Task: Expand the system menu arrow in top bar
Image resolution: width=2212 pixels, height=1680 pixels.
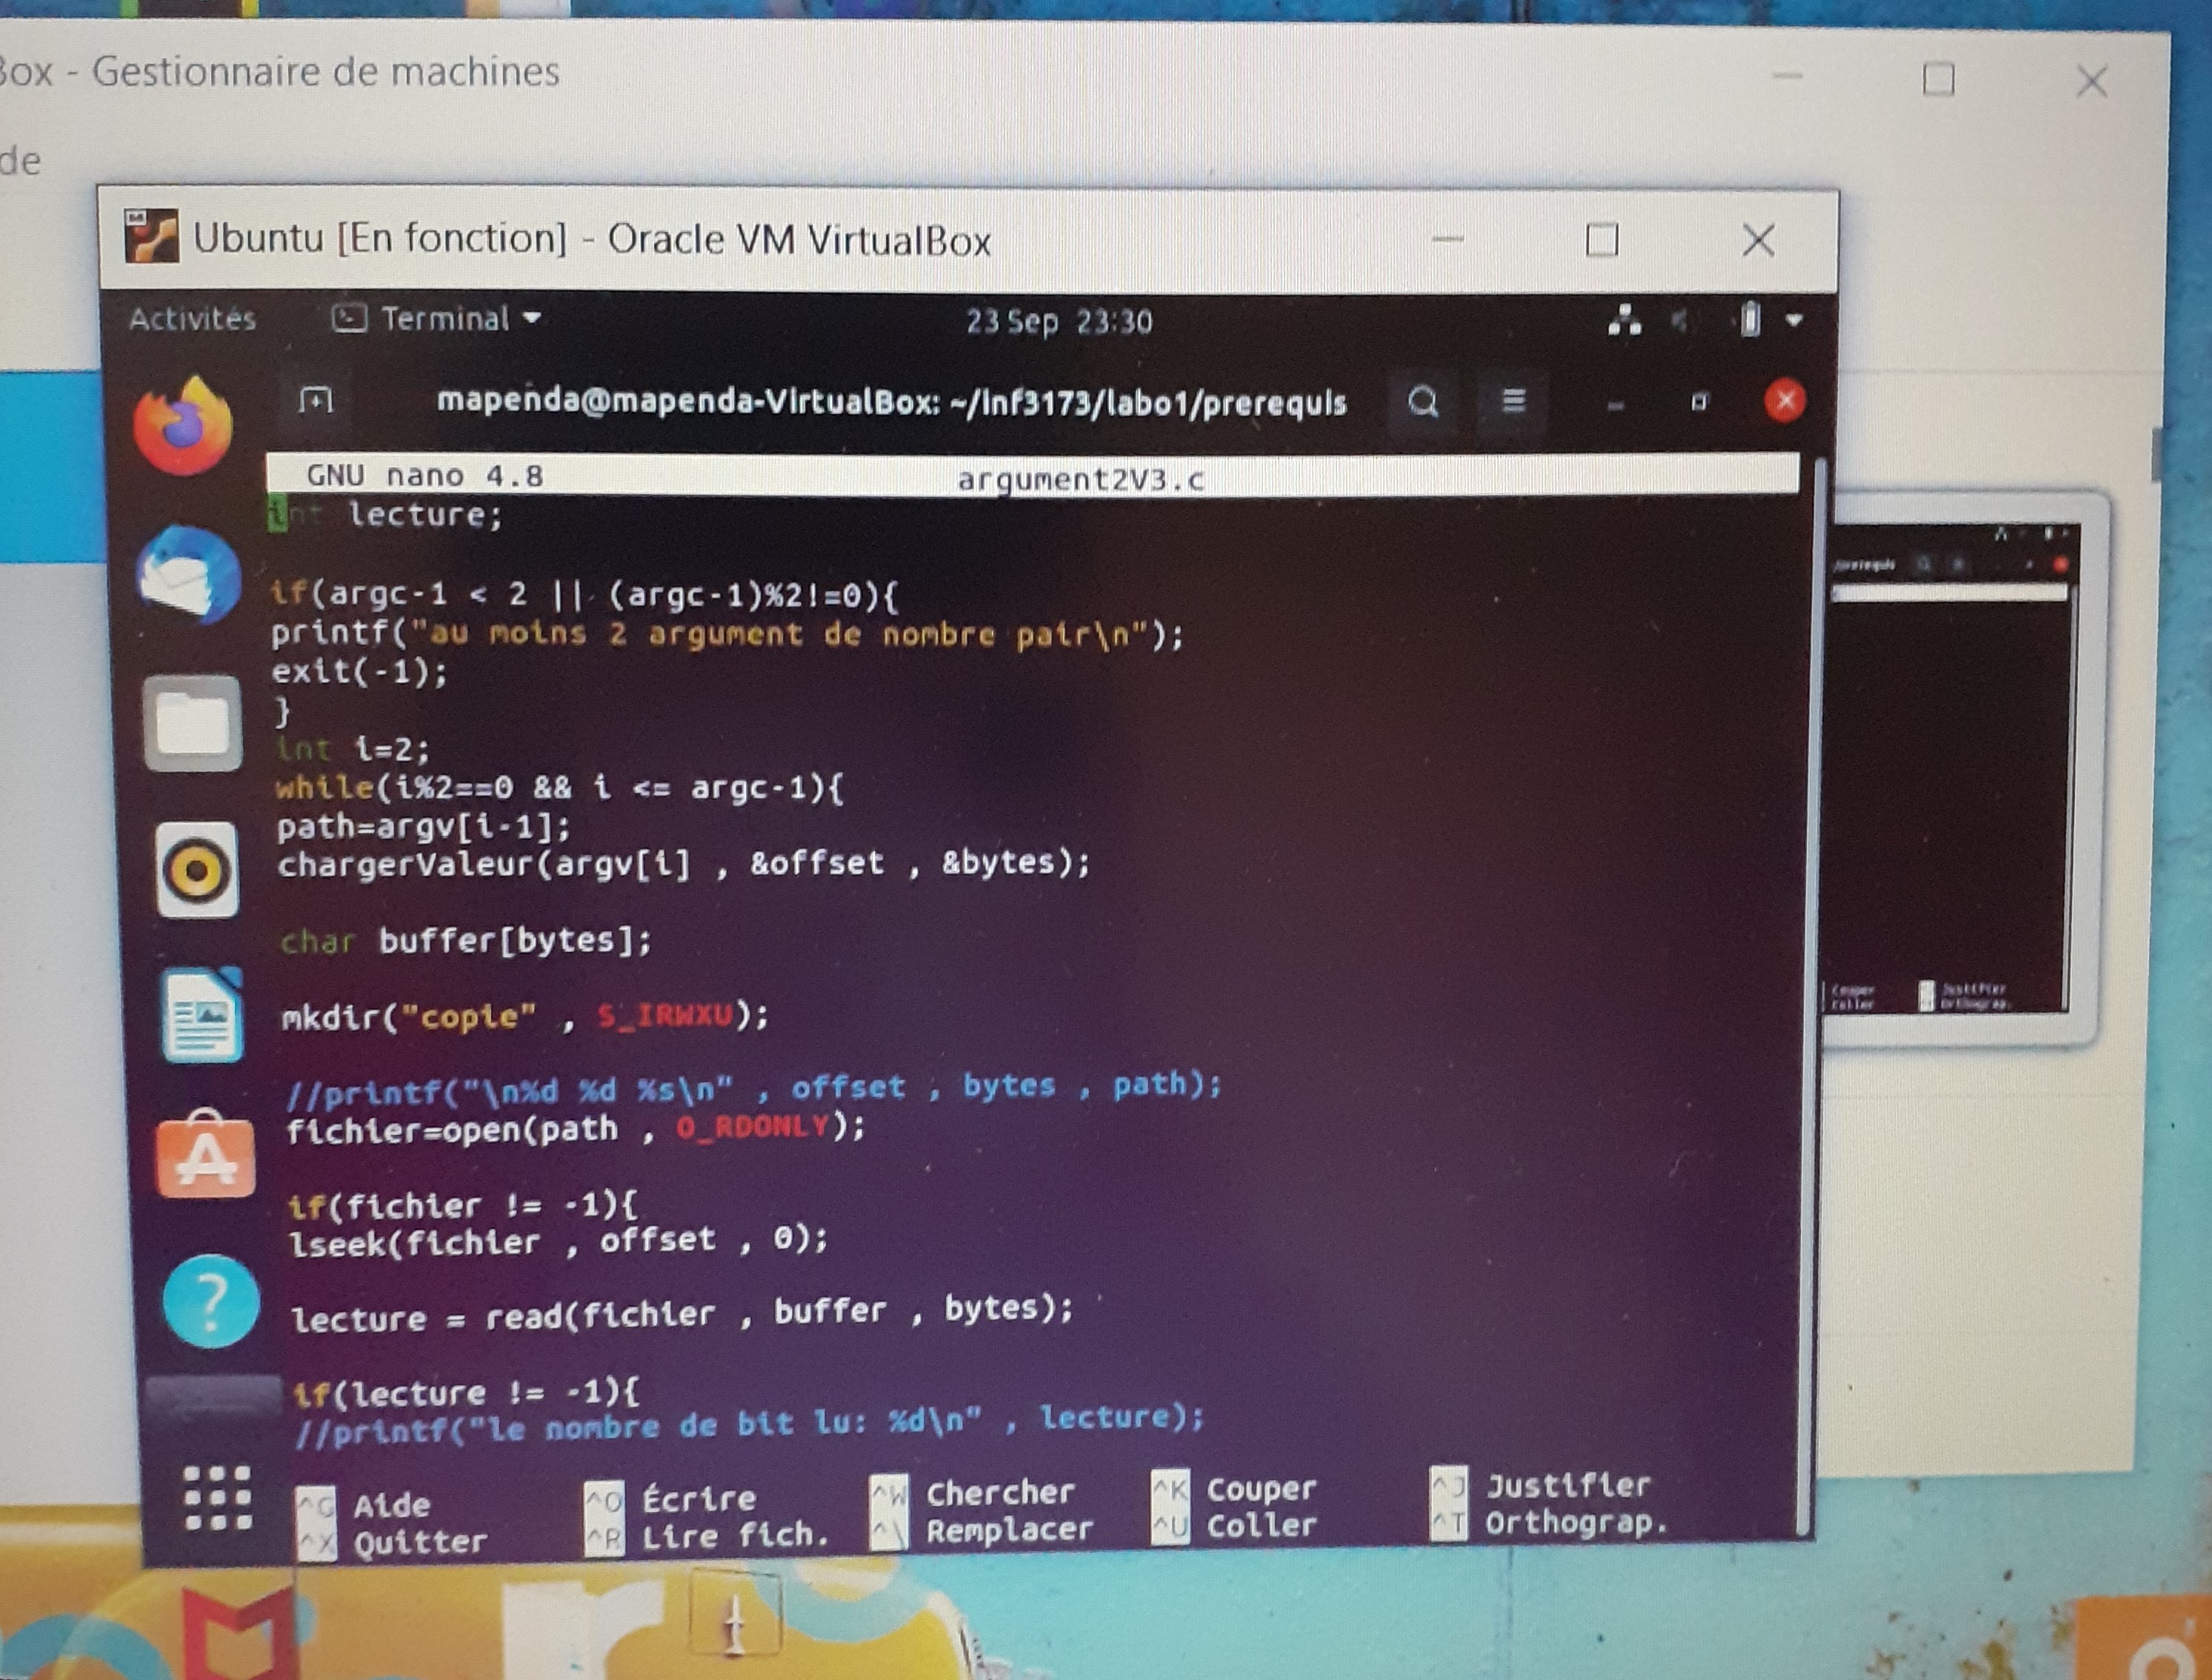Action: tap(1794, 321)
